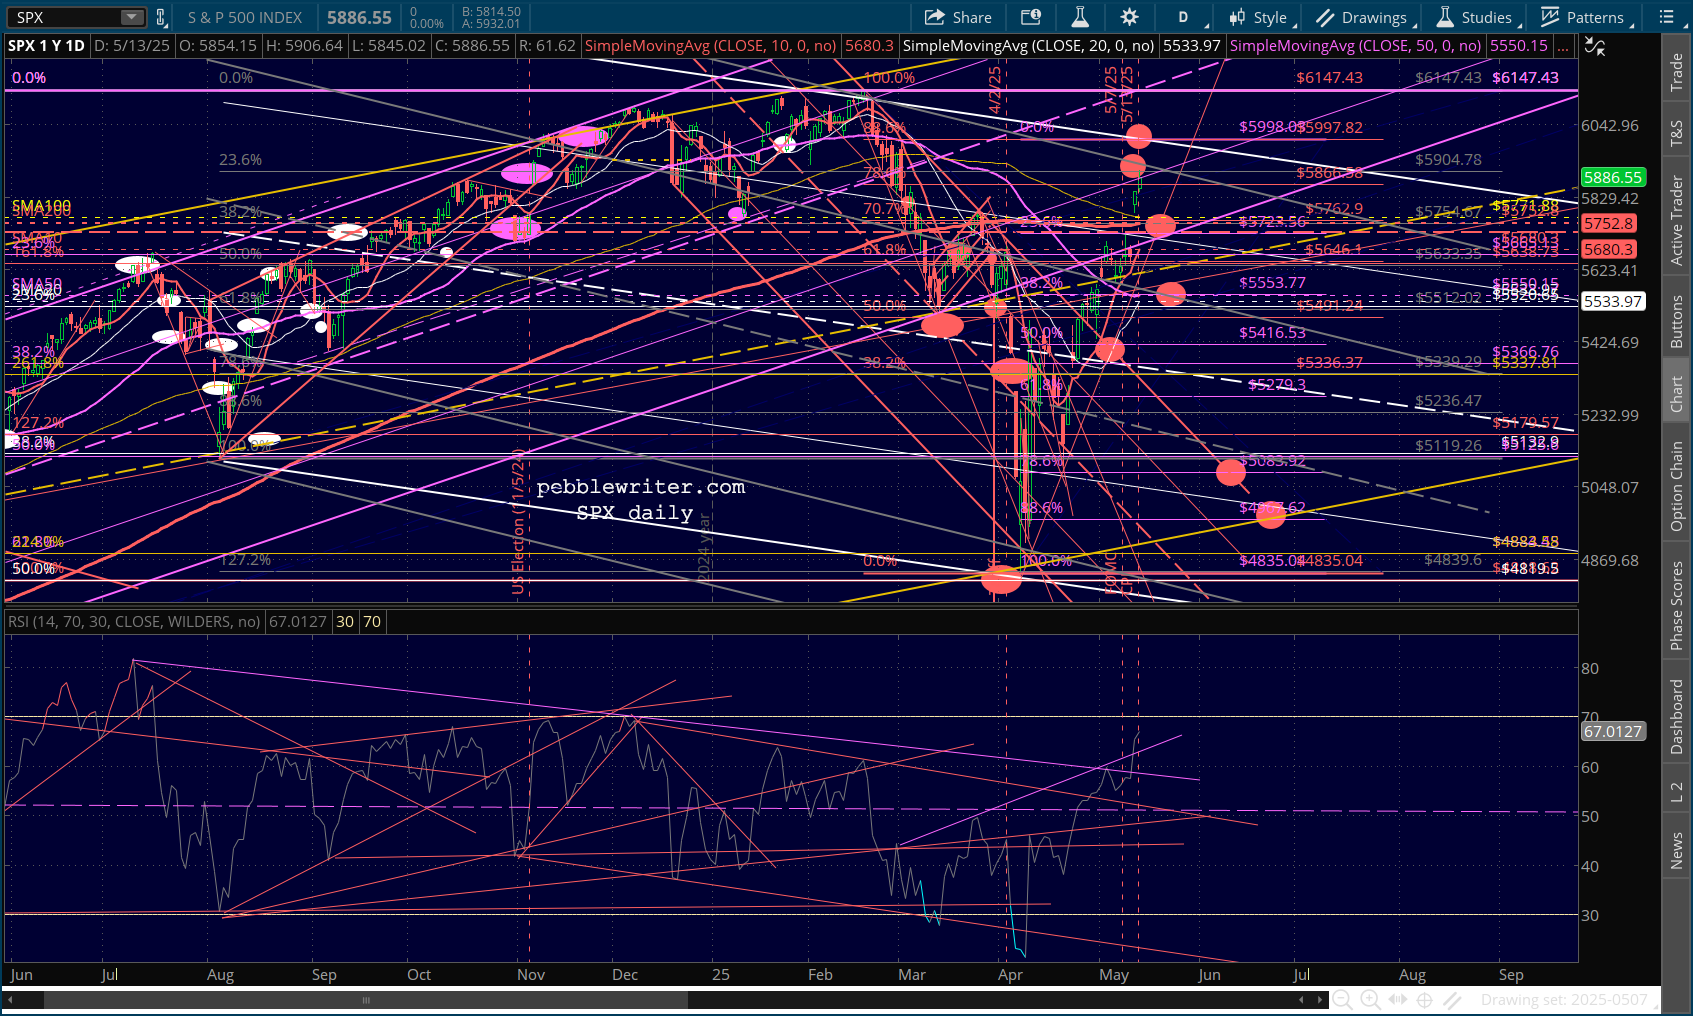Image resolution: width=1693 pixels, height=1016 pixels.
Task: Select the crosshair cursor icon
Action: pos(1424,999)
